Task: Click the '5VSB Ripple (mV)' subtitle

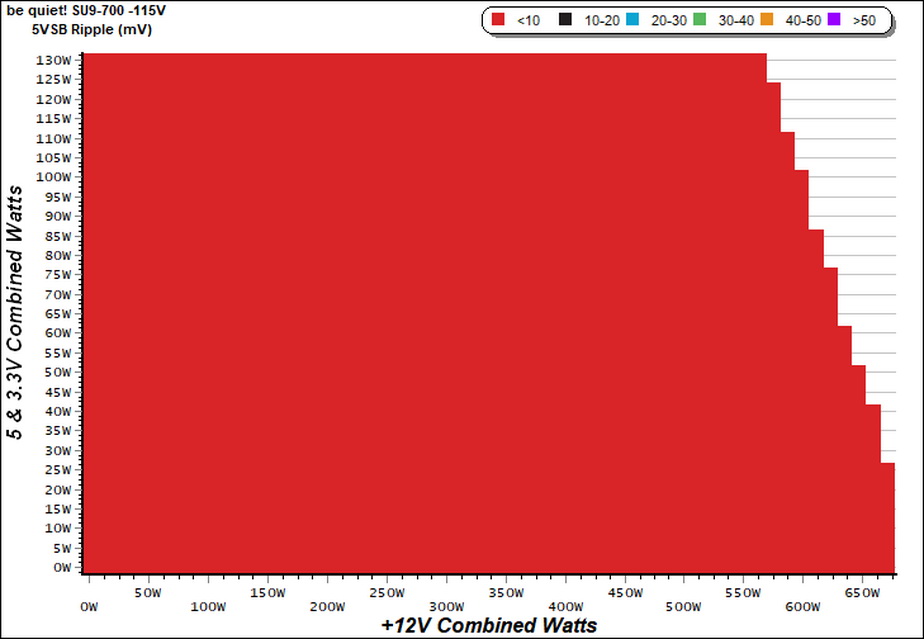Action: [x=92, y=29]
